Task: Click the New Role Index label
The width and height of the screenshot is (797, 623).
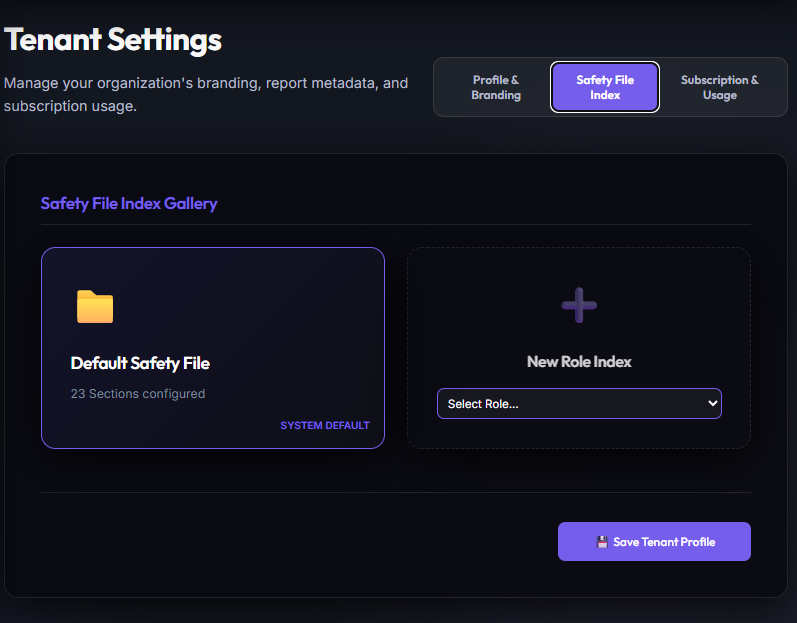Action: [x=579, y=362]
